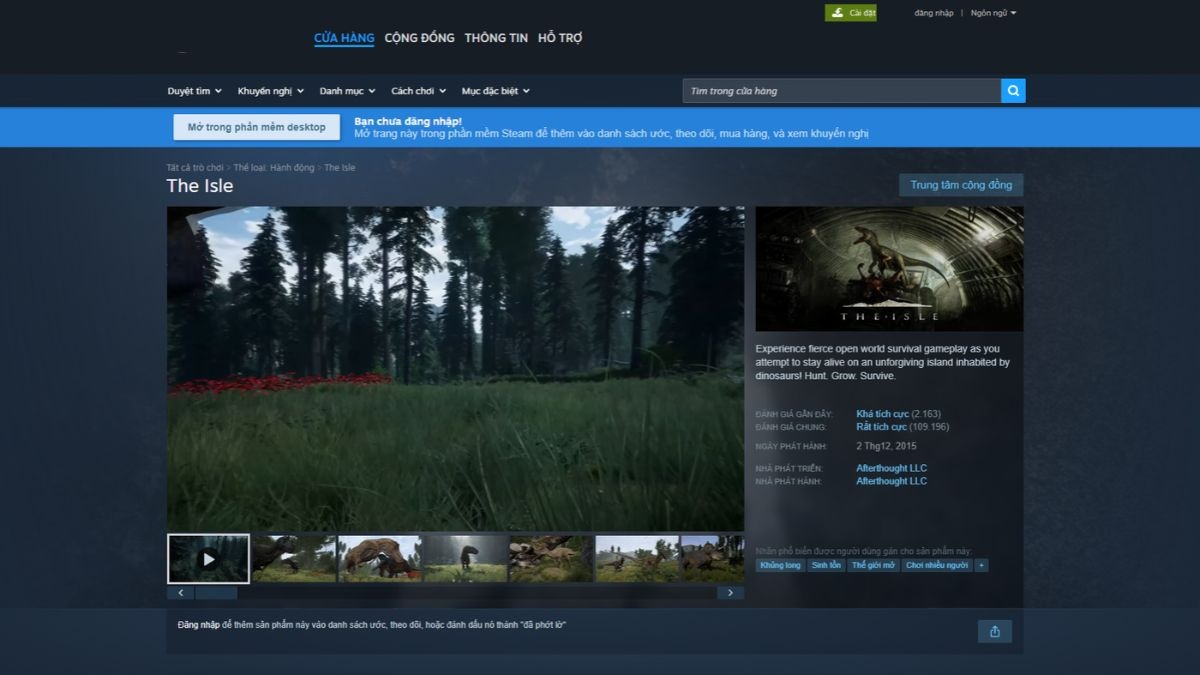Click the left arrow of the thumbnail strip
Screen dimensions: 1200x675
pyautogui.click(x=181, y=593)
